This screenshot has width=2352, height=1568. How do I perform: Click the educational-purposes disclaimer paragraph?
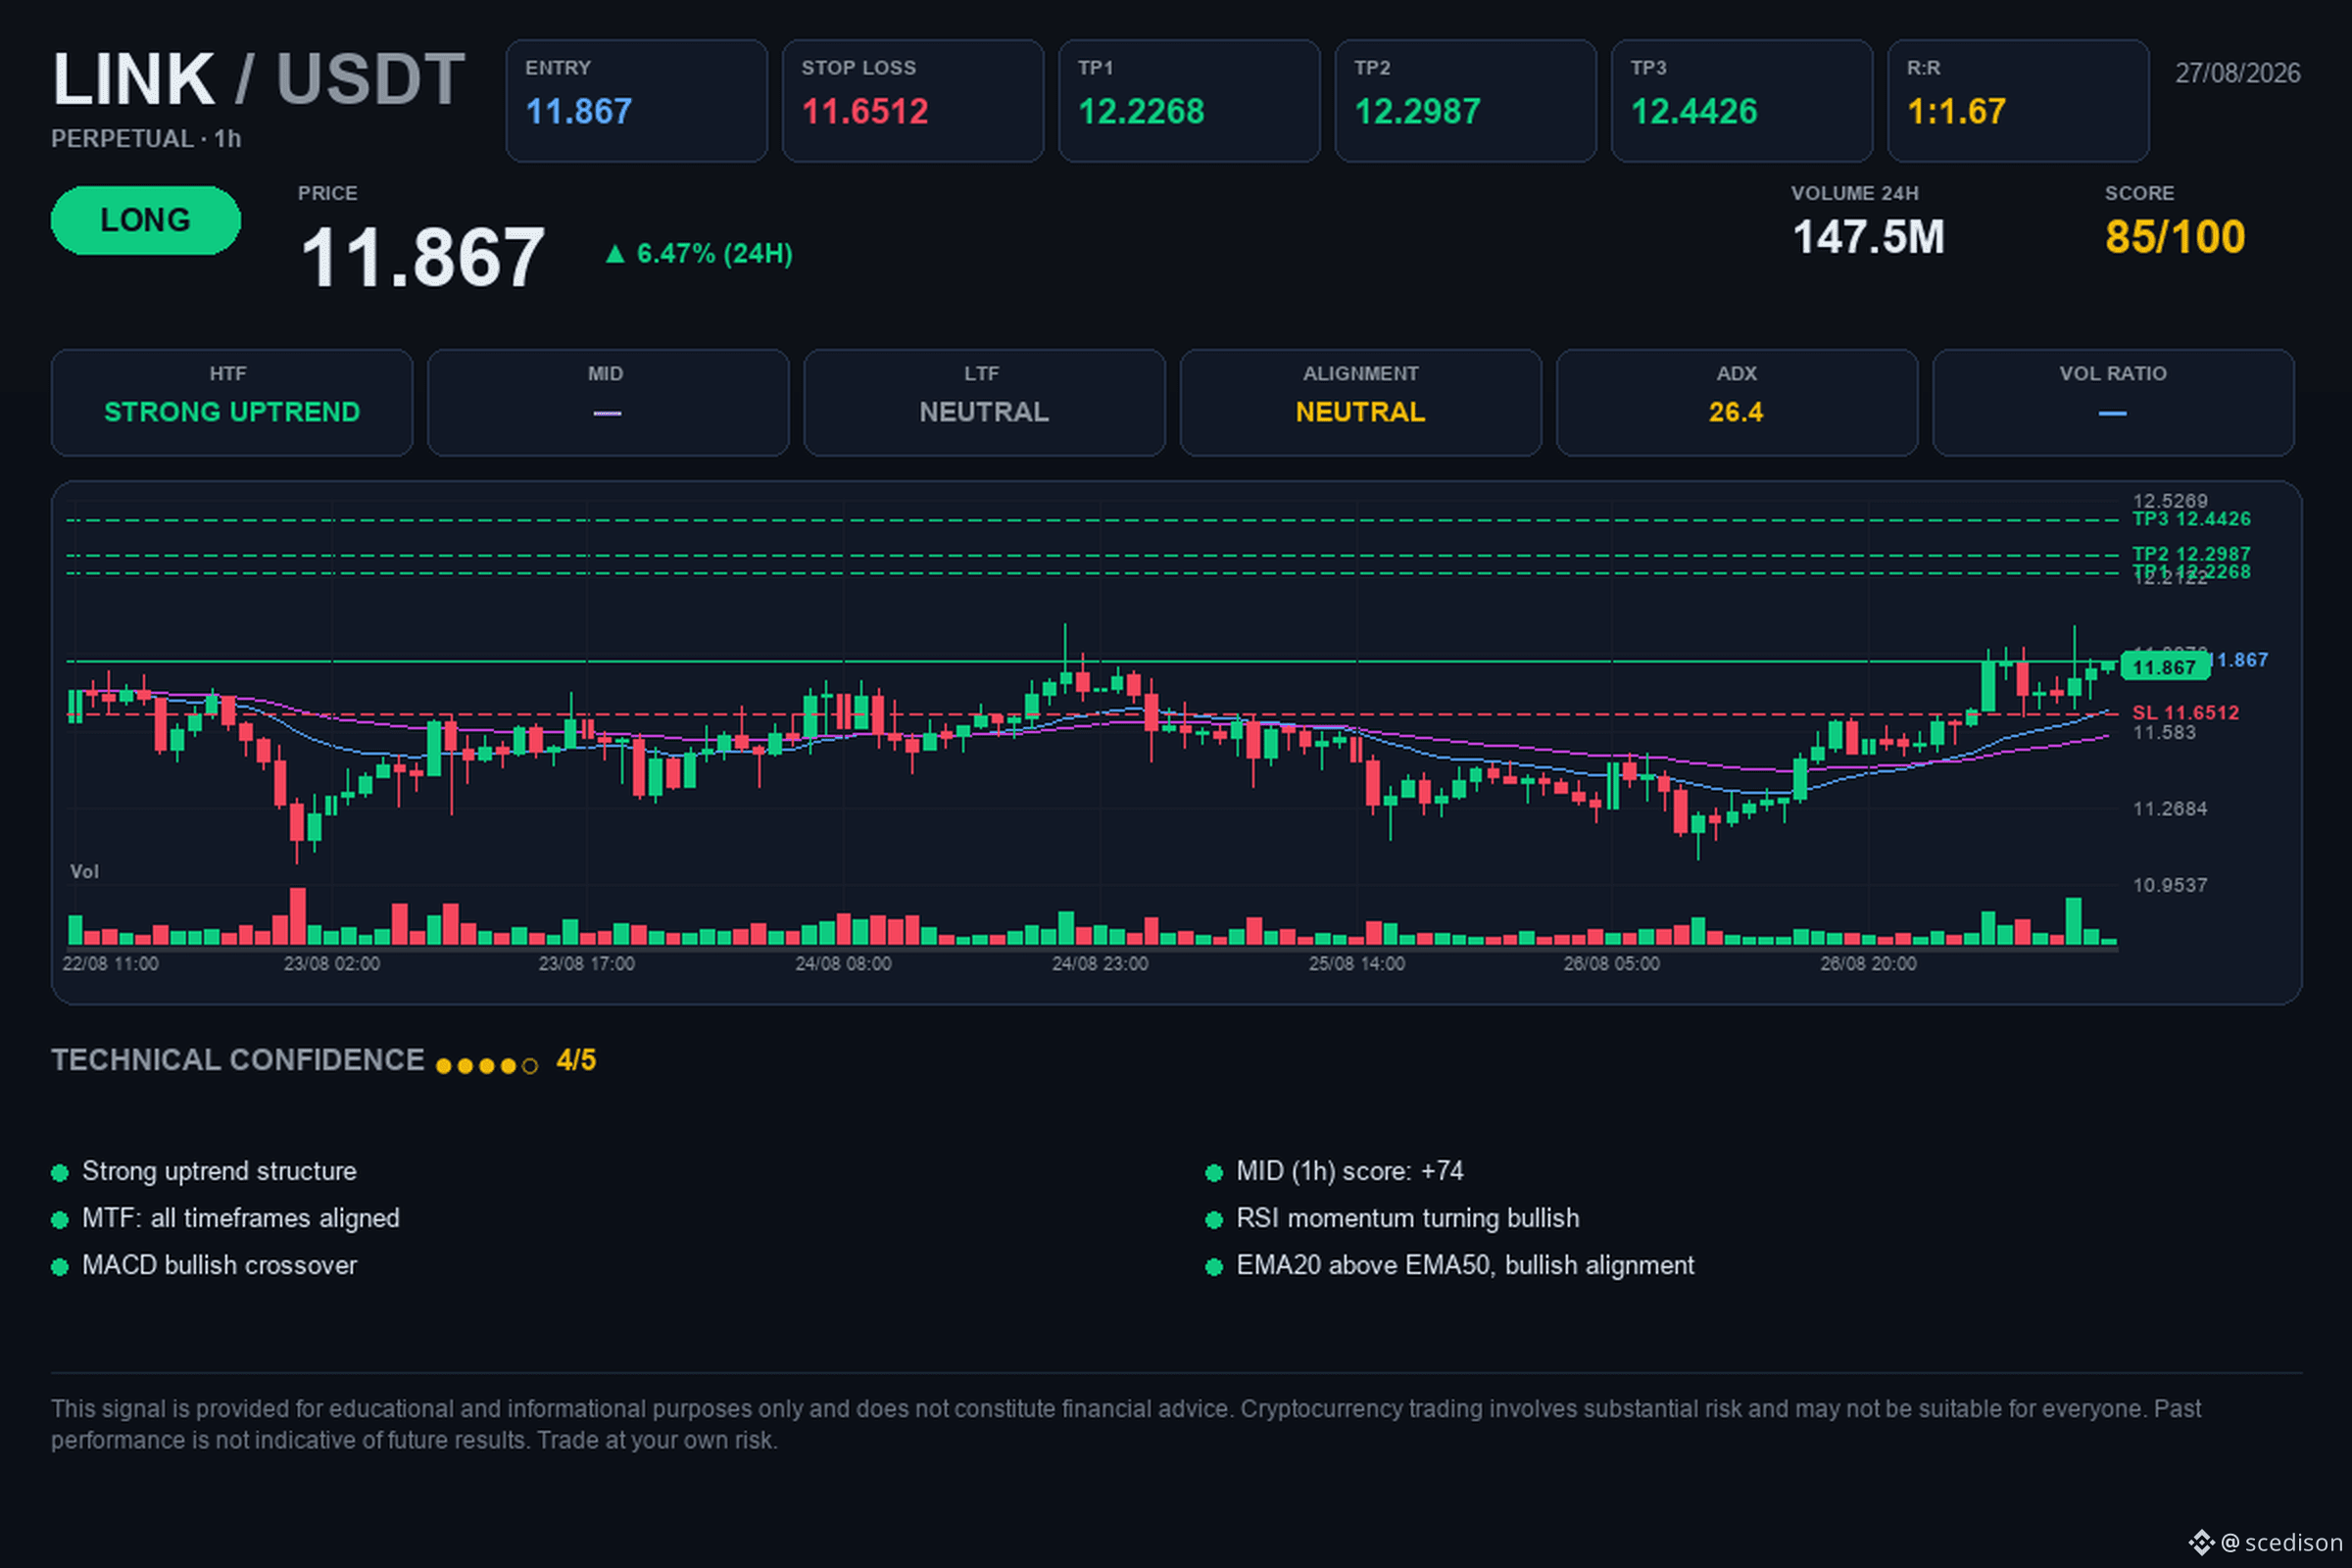(1126, 1424)
